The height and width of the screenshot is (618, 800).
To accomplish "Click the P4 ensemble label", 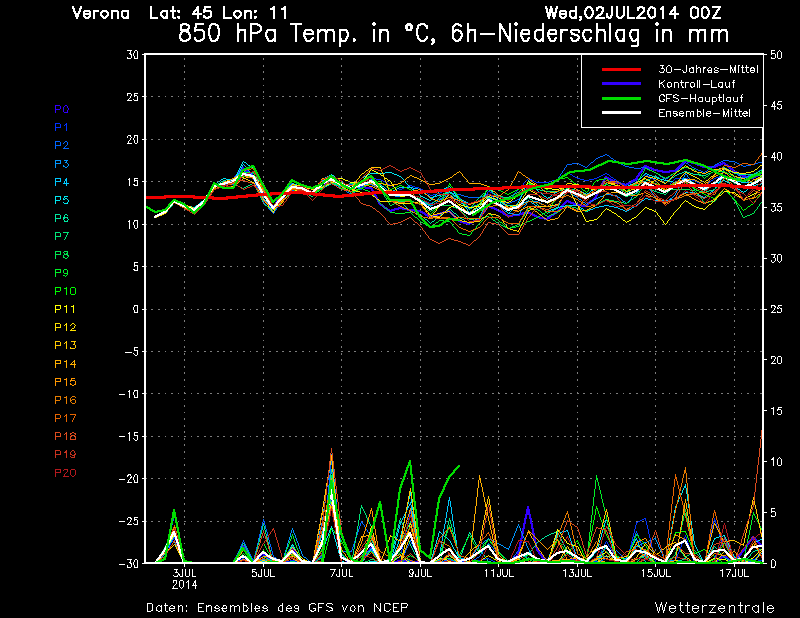I will coord(62,182).
